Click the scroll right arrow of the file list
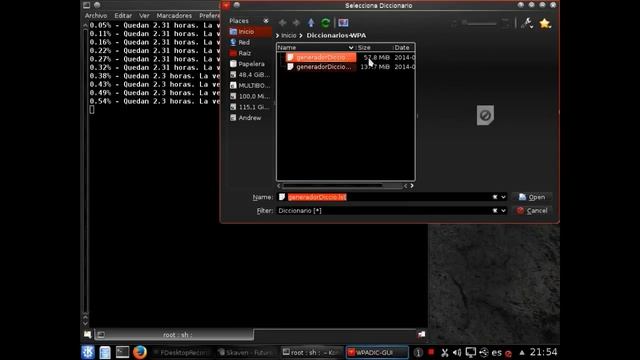Screen dimensions: 640x360 point(412,186)
